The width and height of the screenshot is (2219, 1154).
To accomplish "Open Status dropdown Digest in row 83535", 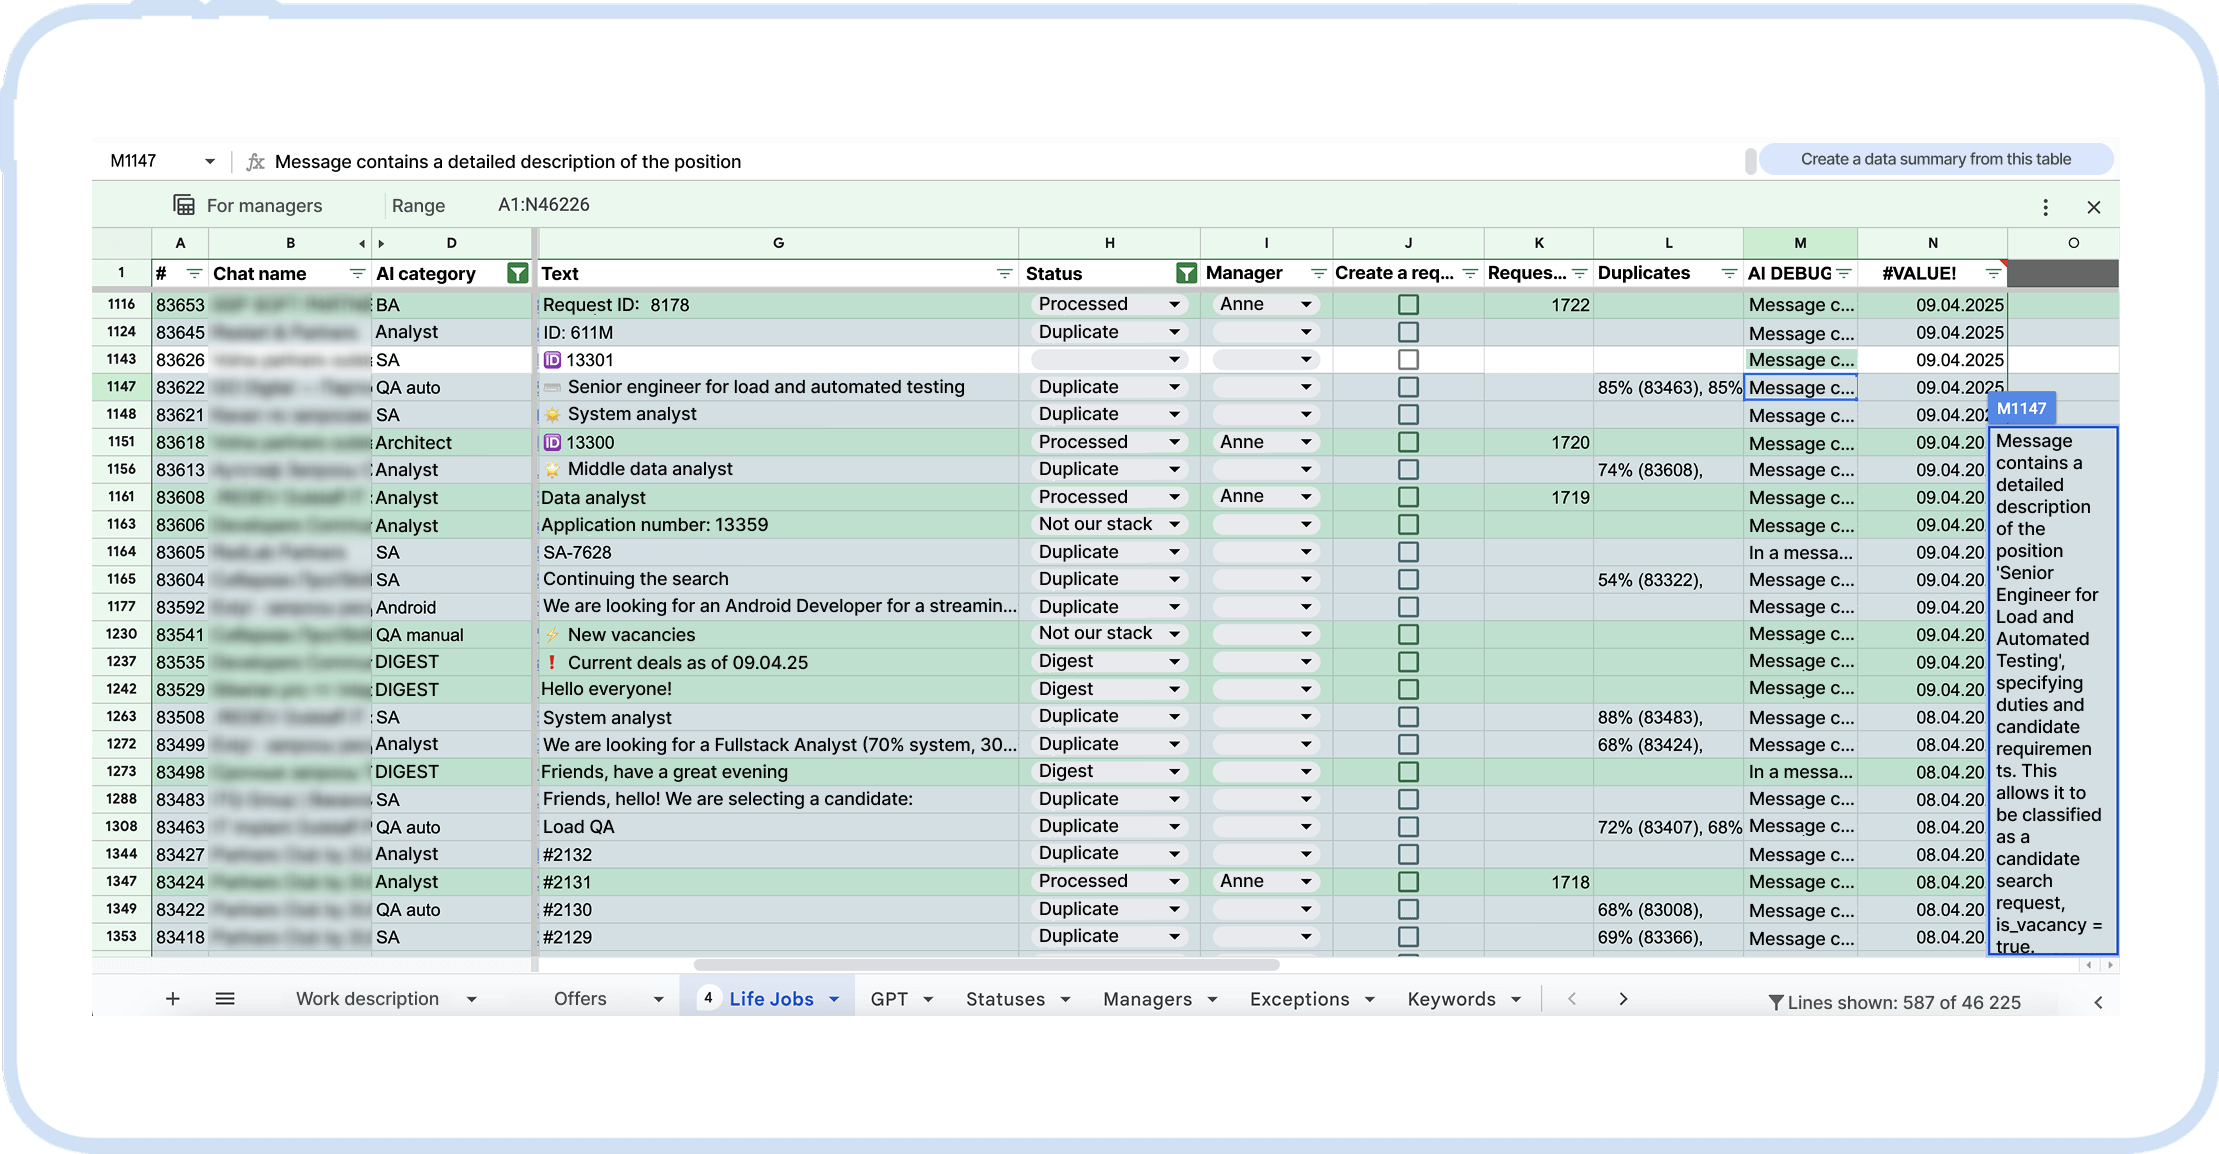I will pyautogui.click(x=1109, y=661).
